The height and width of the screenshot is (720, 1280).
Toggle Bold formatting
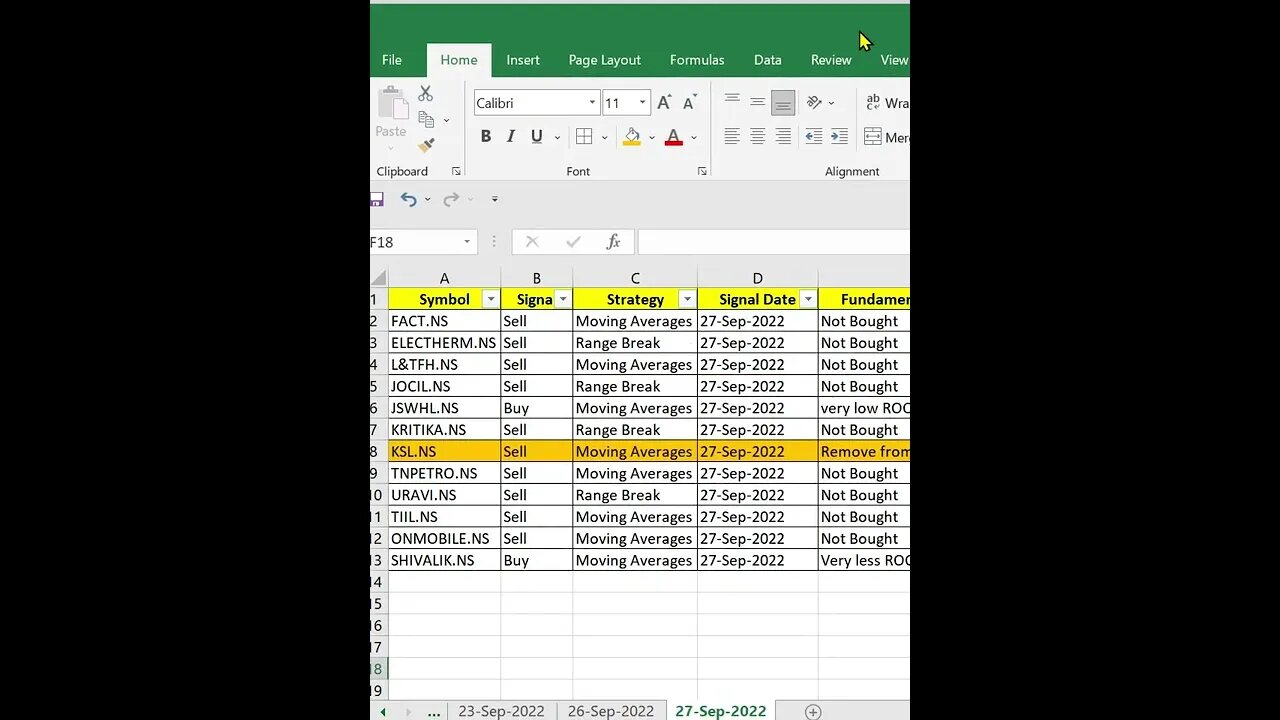coord(485,137)
